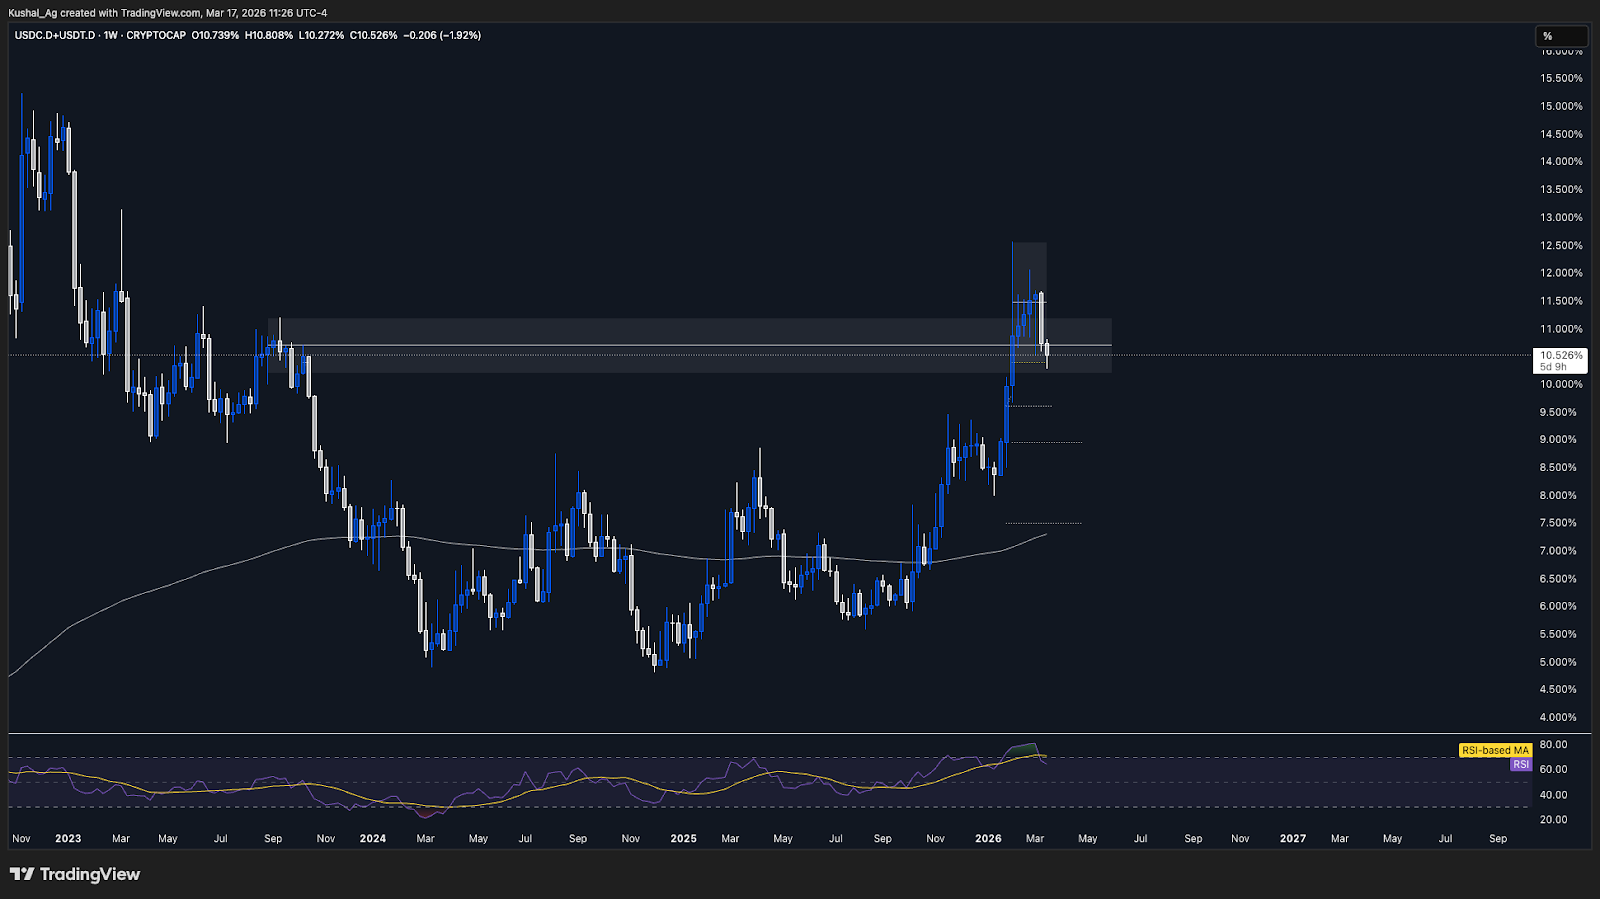The width and height of the screenshot is (1600, 899).
Task: Click the current value label 10.526%
Action: pos(1560,356)
